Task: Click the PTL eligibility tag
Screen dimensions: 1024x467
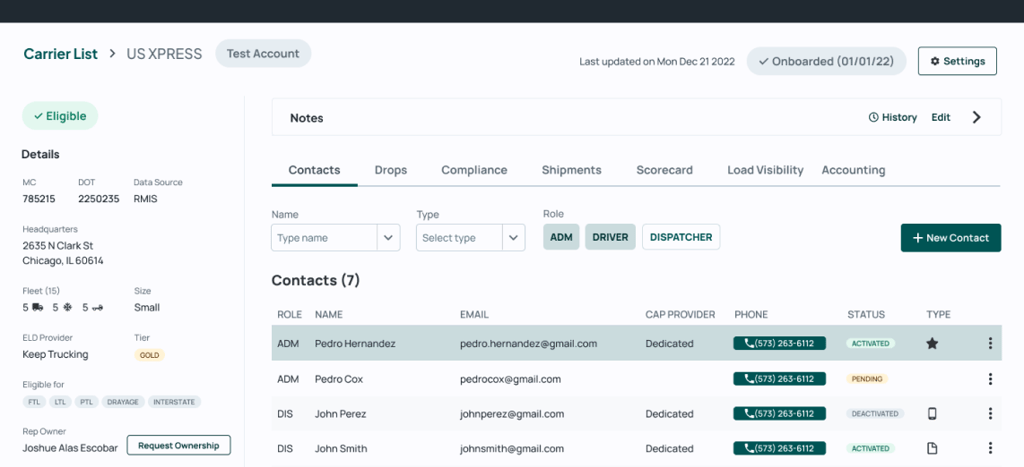Action: tap(86, 402)
